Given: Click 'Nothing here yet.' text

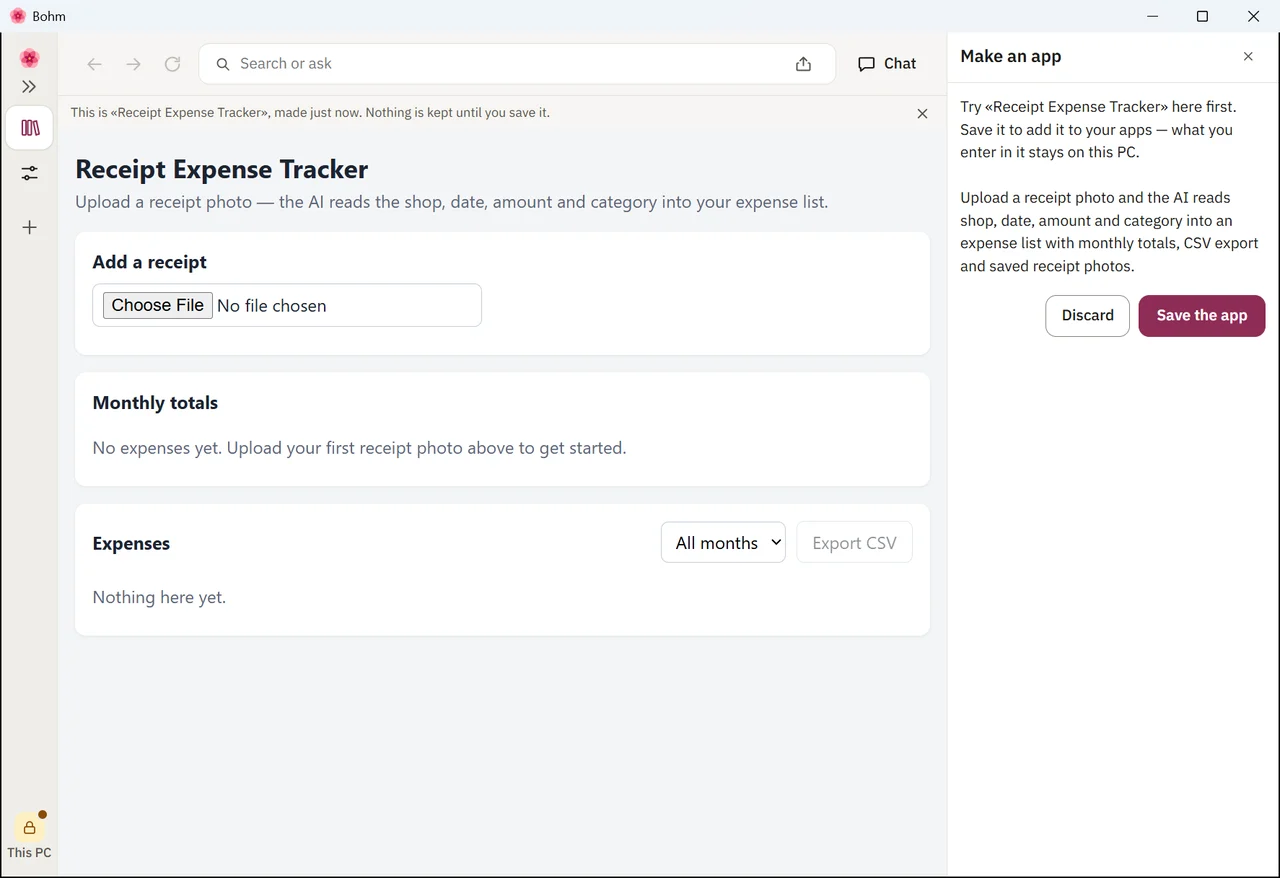Looking at the screenshot, I should pos(159,597).
